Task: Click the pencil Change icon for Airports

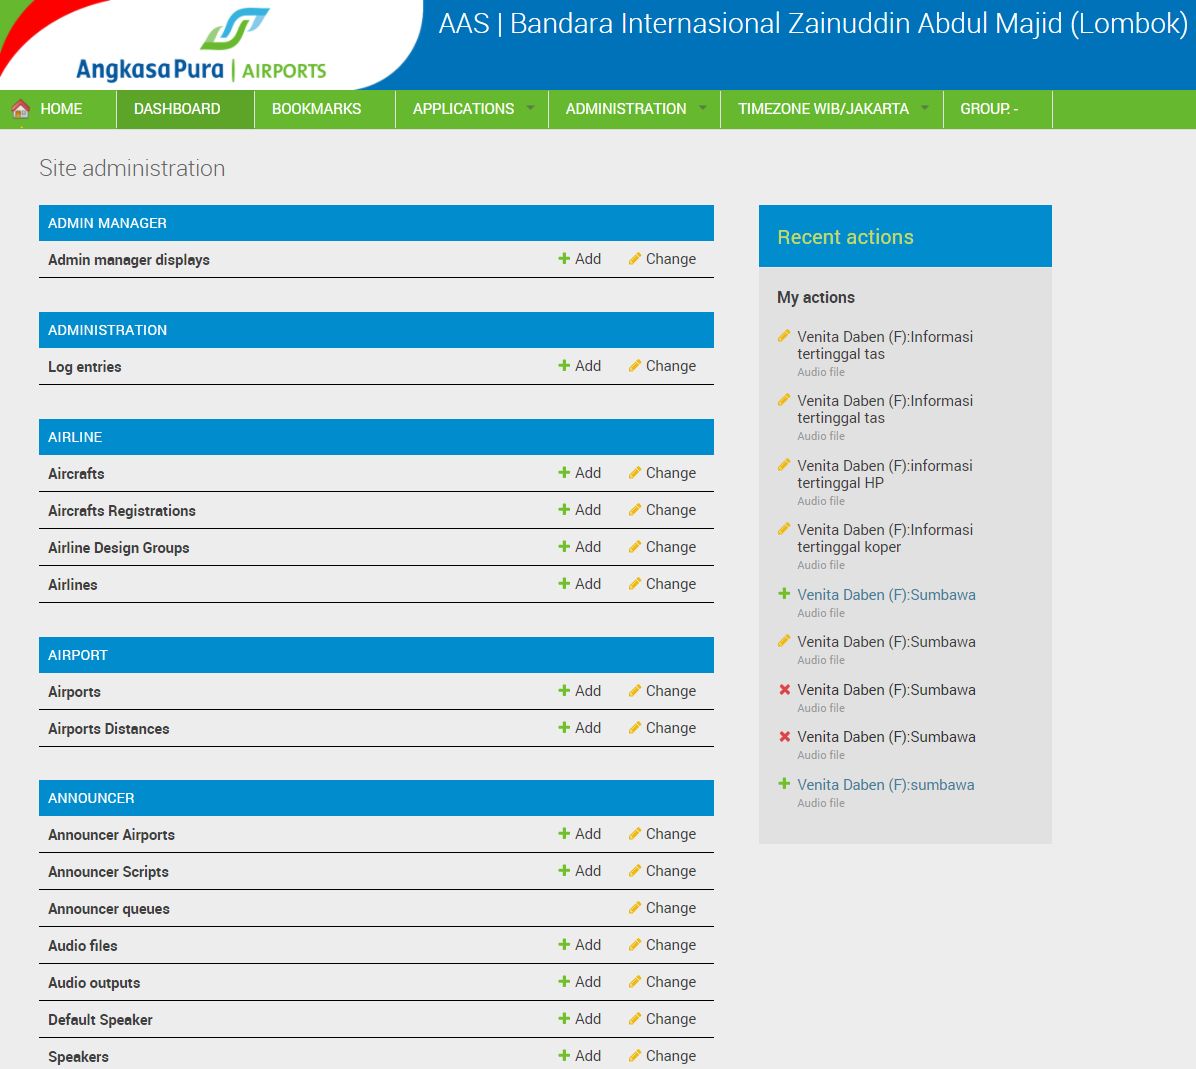Action: [634, 690]
